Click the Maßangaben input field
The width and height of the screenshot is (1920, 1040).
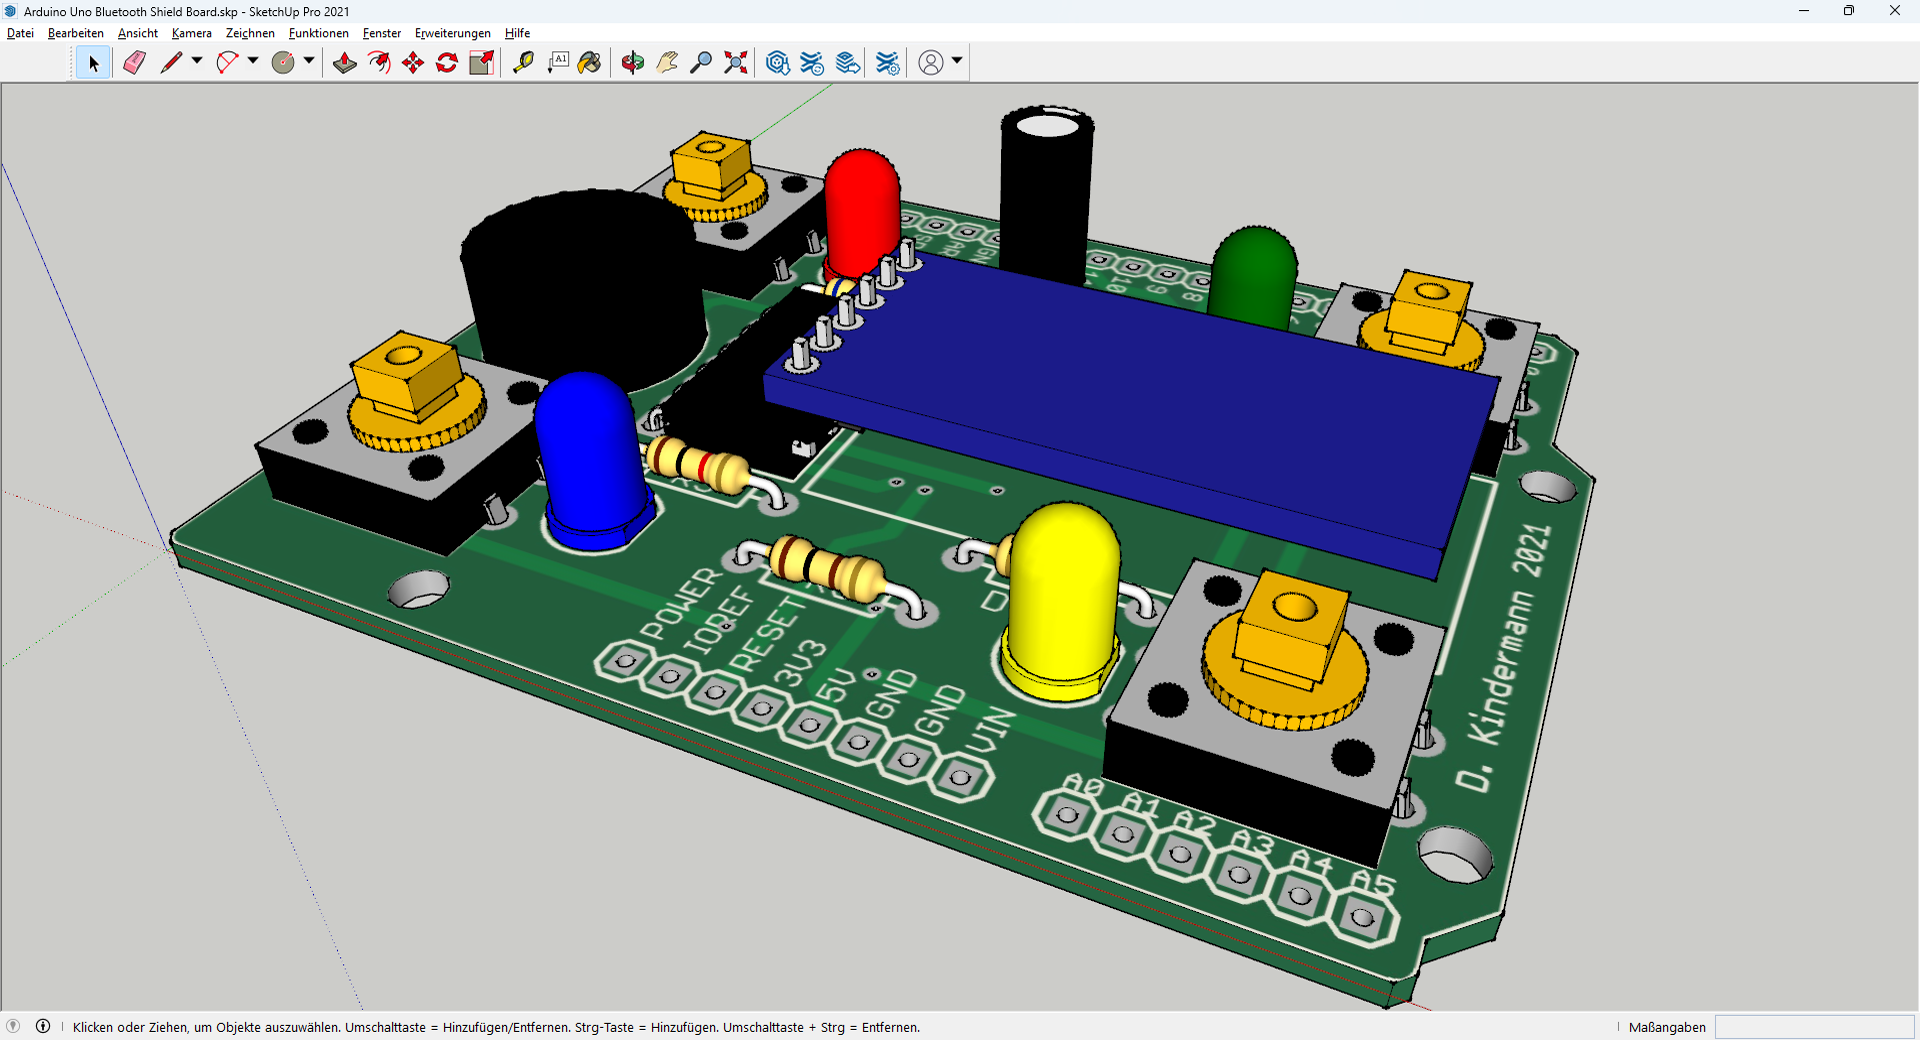point(1814,1027)
